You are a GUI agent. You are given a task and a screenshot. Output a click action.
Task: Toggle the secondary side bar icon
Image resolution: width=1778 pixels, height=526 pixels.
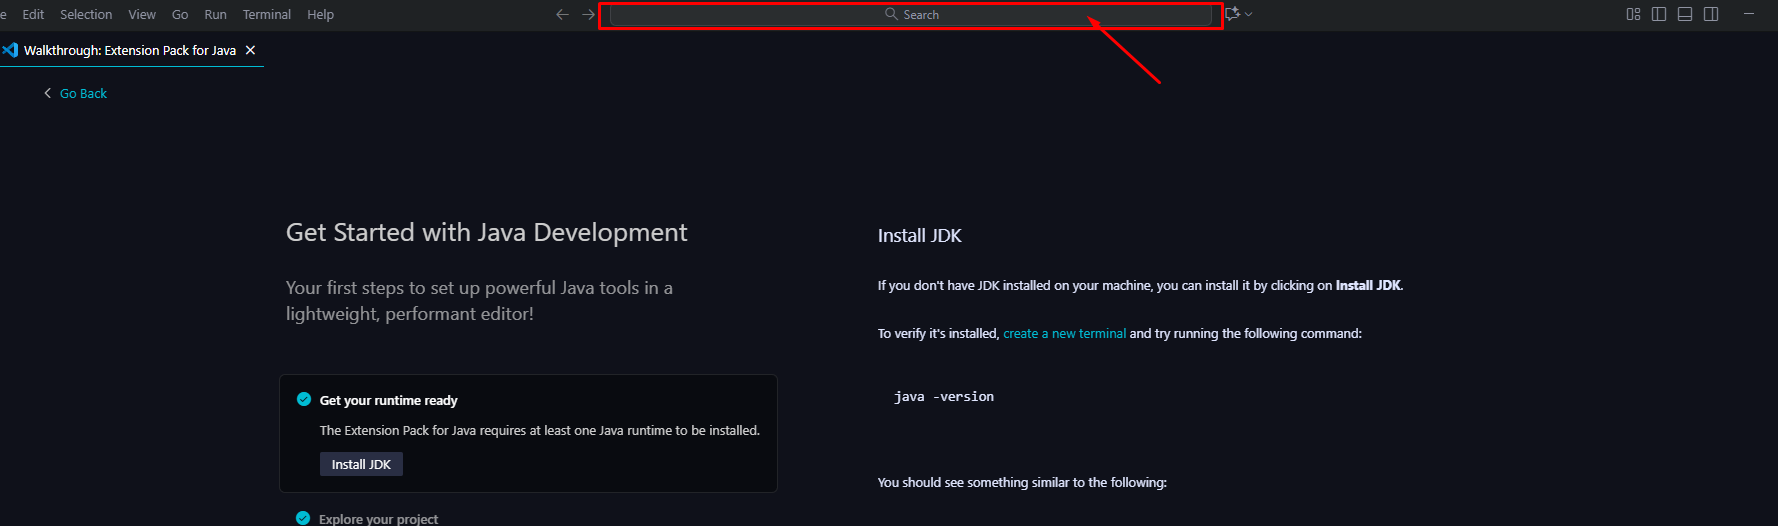pyautogui.click(x=1711, y=14)
